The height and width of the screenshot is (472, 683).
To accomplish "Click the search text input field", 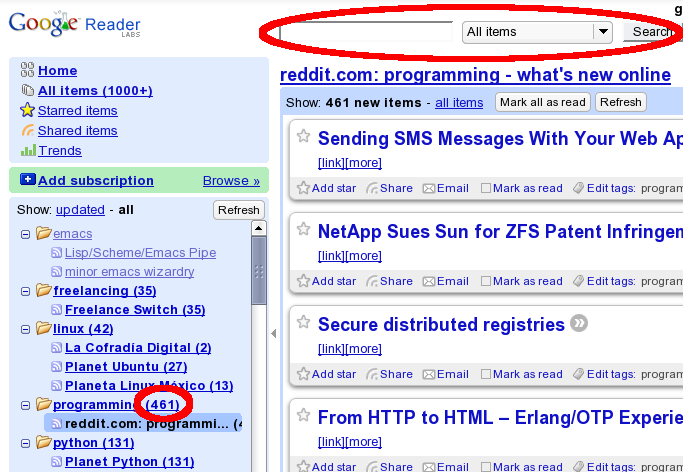I will pyautogui.click(x=366, y=32).
